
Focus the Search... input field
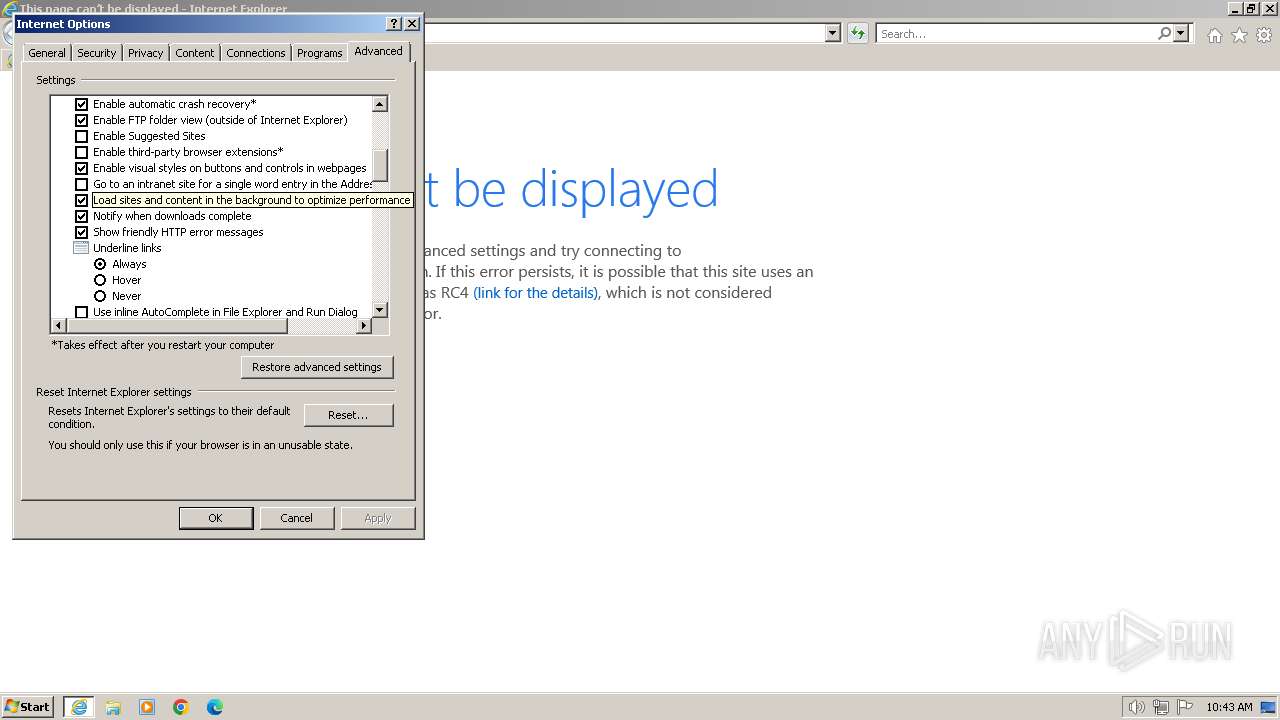[x=1016, y=34]
